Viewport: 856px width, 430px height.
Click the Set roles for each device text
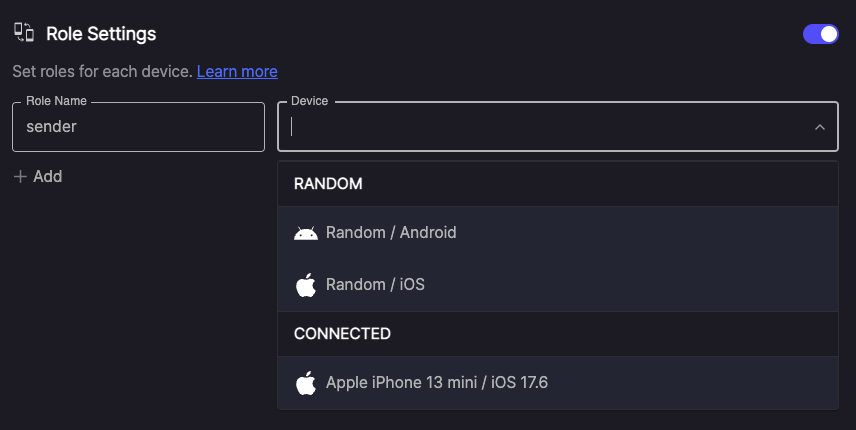tap(102, 71)
